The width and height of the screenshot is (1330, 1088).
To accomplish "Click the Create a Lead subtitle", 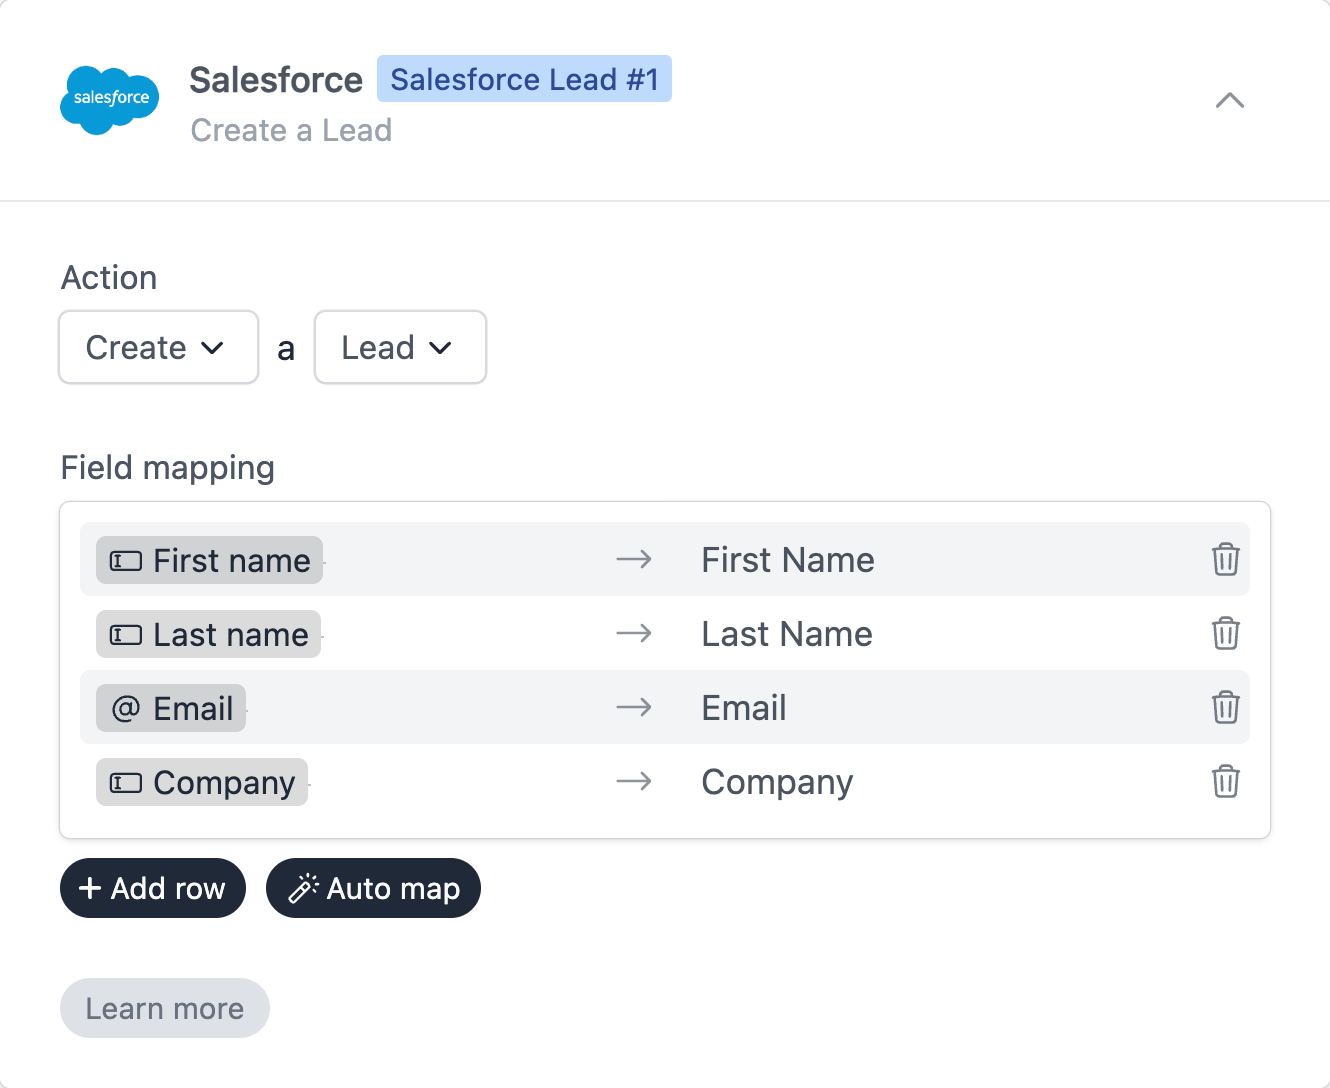I will tap(291, 130).
